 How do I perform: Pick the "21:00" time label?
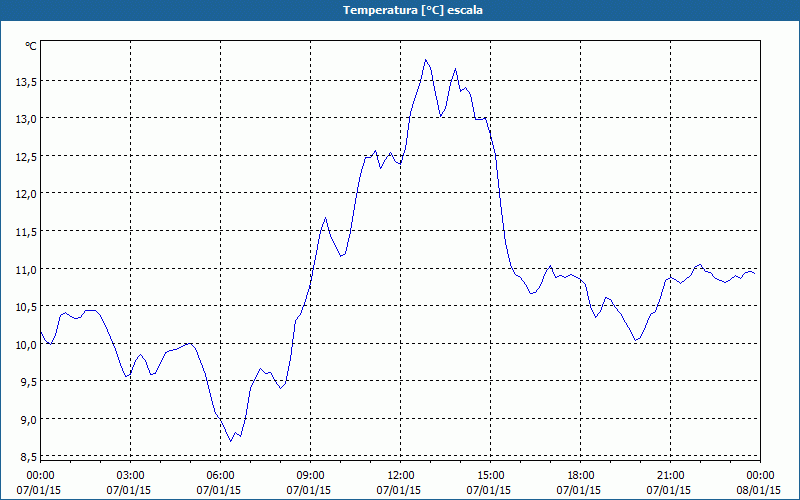pyautogui.click(x=670, y=476)
